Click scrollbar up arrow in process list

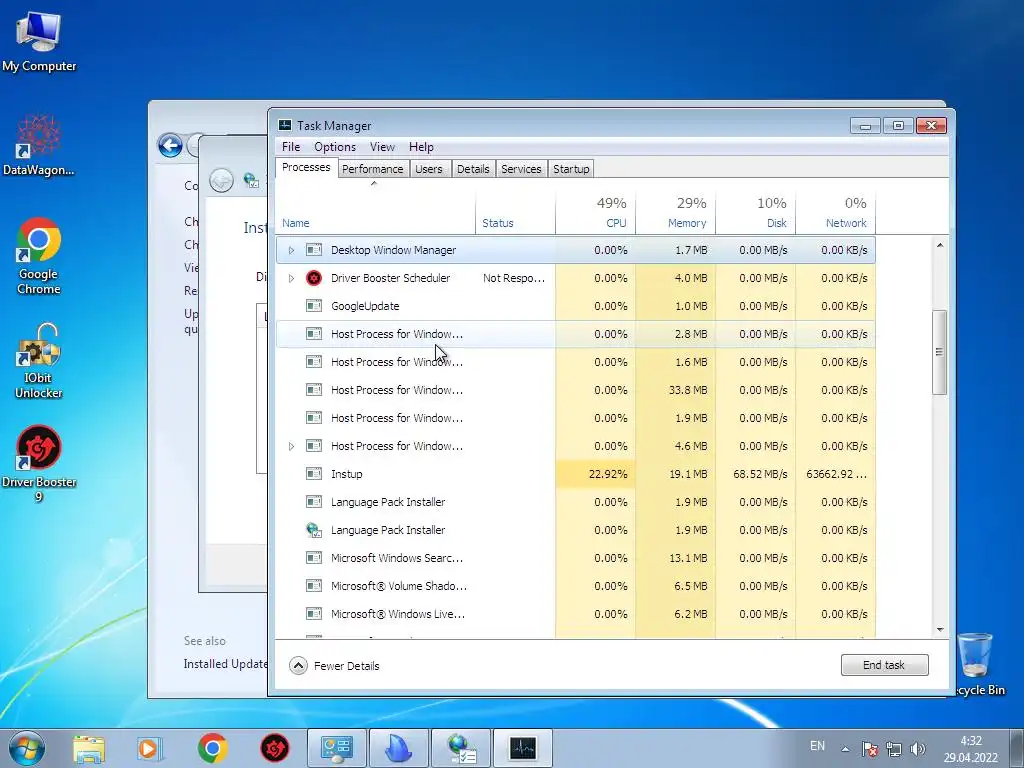pos(940,246)
